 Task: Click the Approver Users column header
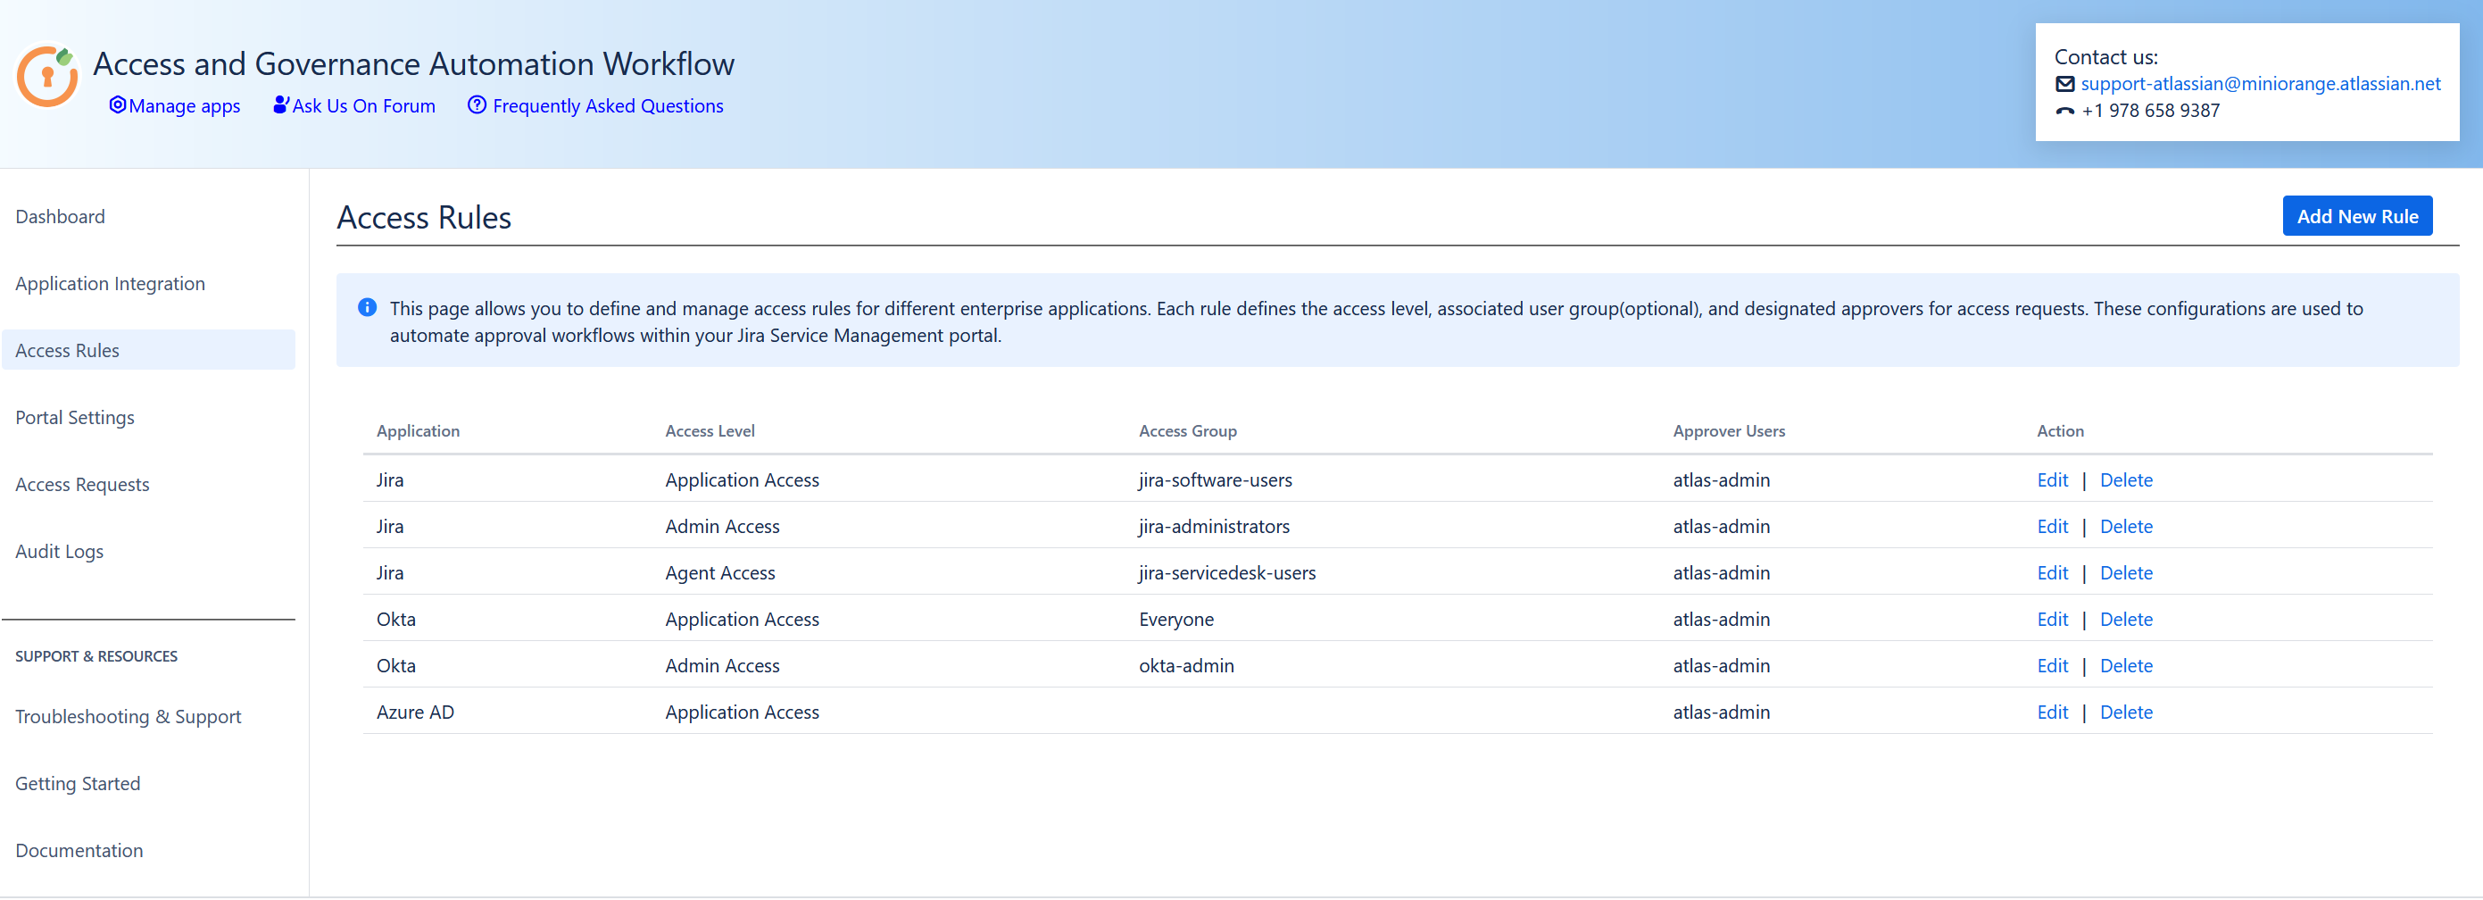click(x=1729, y=431)
